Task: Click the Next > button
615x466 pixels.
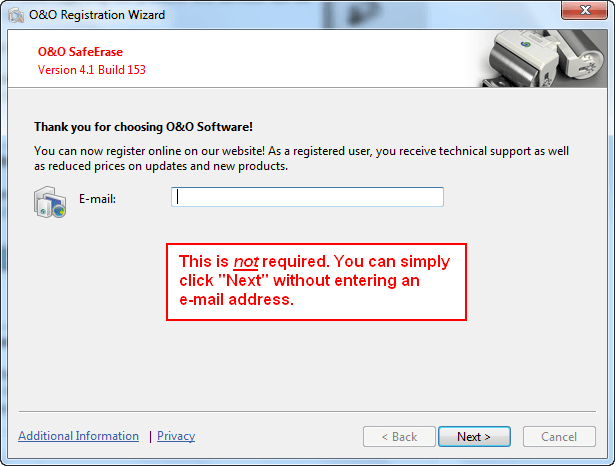Action: tap(474, 437)
